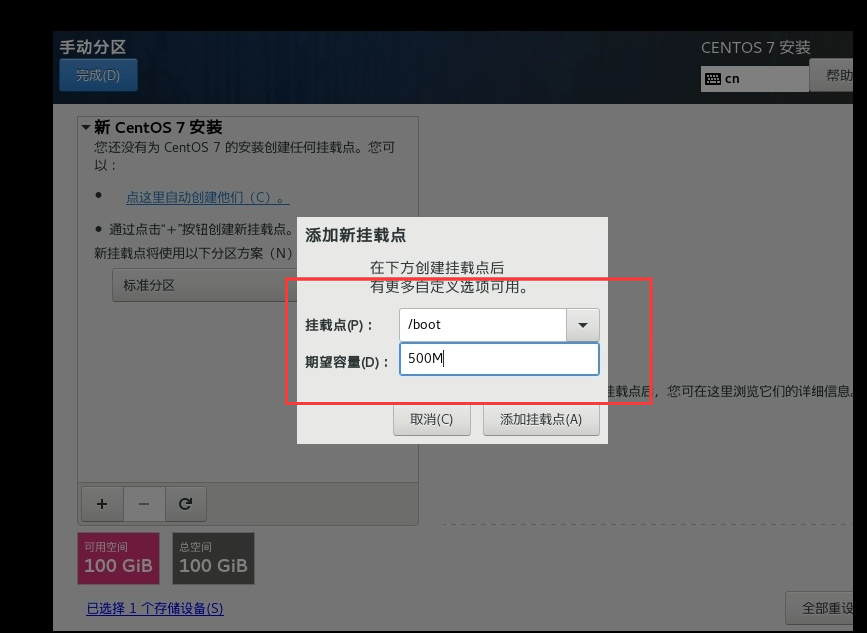Click the 手动分区 heading text
This screenshot has height=633, width=867.
click(x=93, y=47)
